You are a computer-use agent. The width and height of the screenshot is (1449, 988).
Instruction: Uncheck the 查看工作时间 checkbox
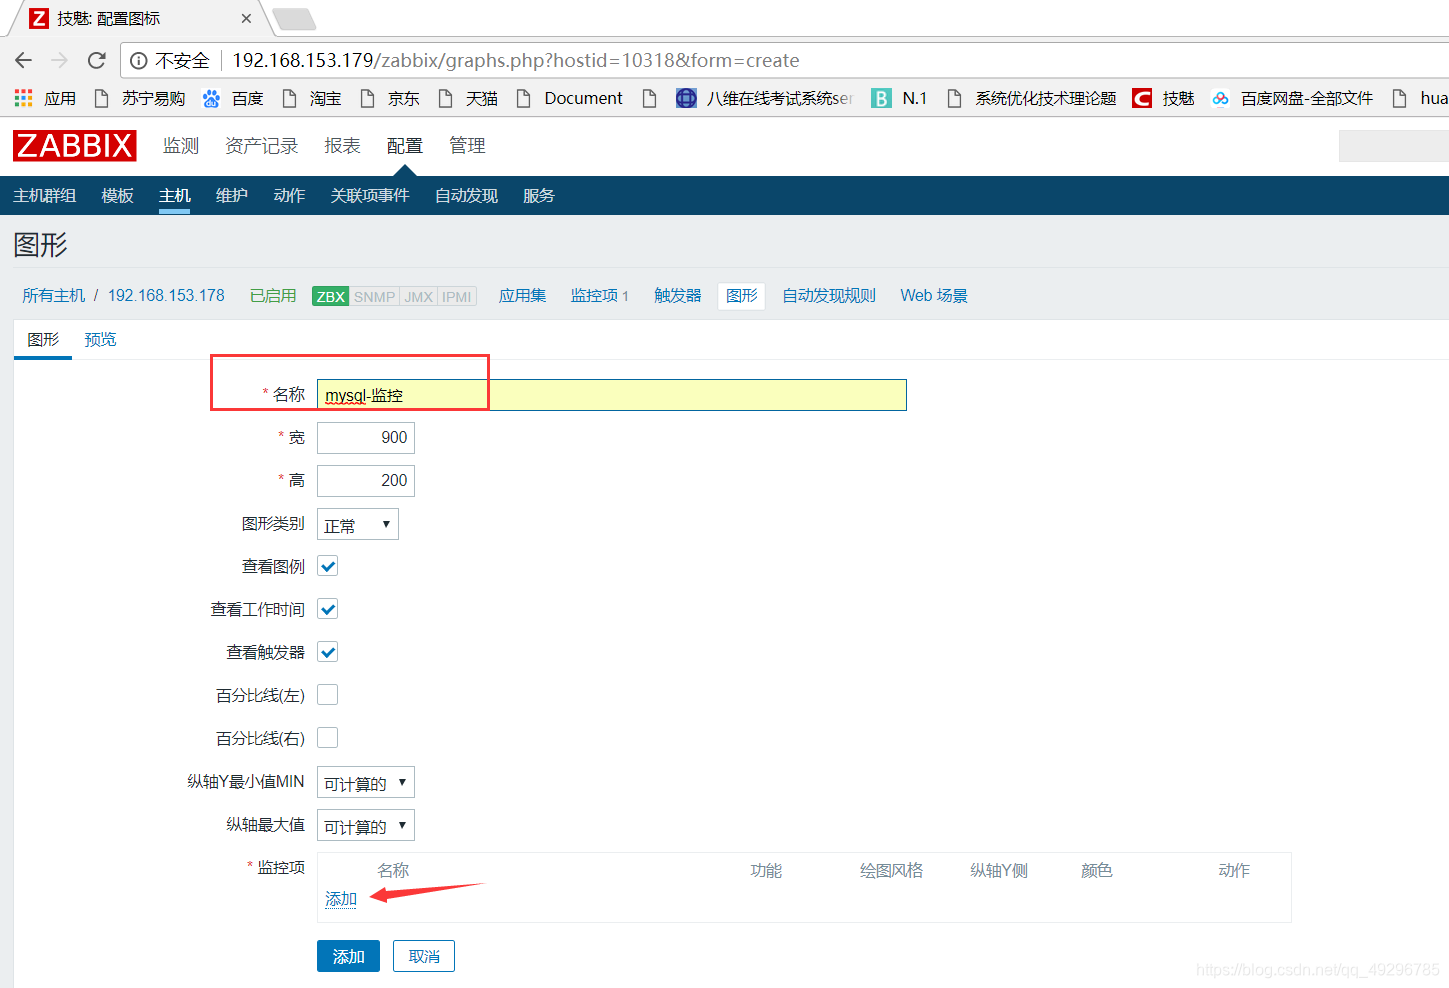pyautogui.click(x=328, y=609)
